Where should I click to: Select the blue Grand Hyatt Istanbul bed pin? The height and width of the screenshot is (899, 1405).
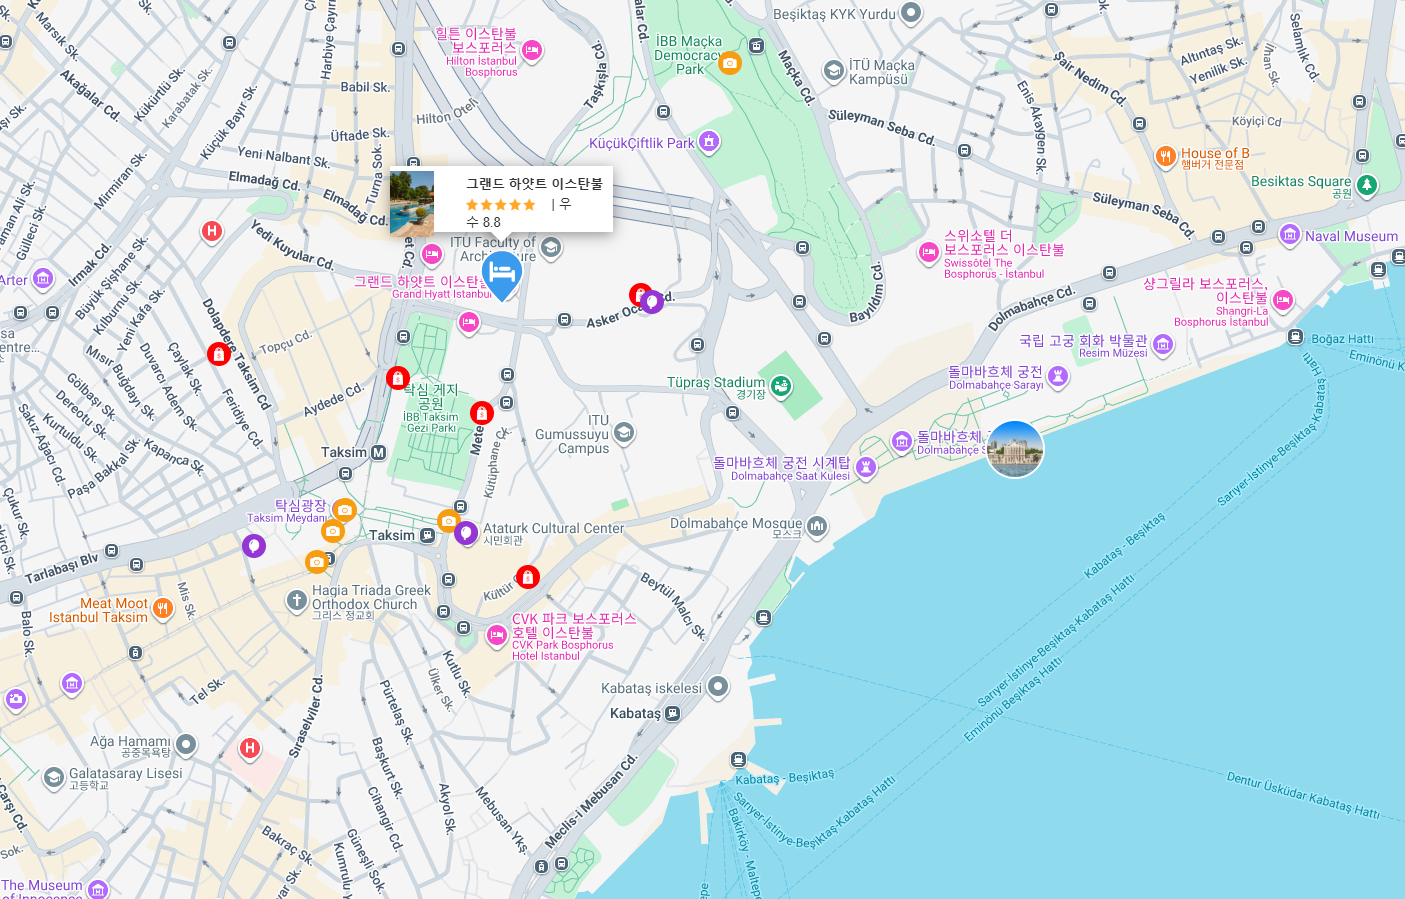[x=501, y=273]
